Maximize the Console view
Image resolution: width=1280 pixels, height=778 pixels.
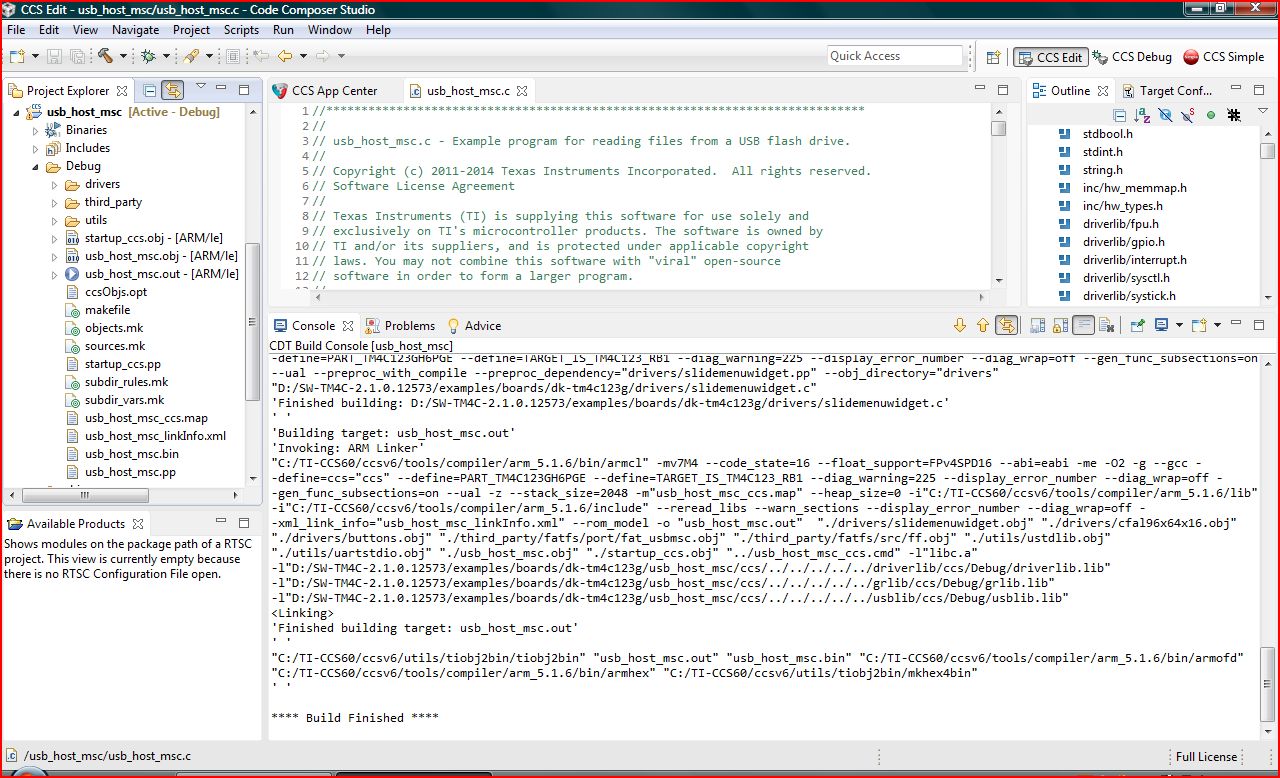(1259, 324)
